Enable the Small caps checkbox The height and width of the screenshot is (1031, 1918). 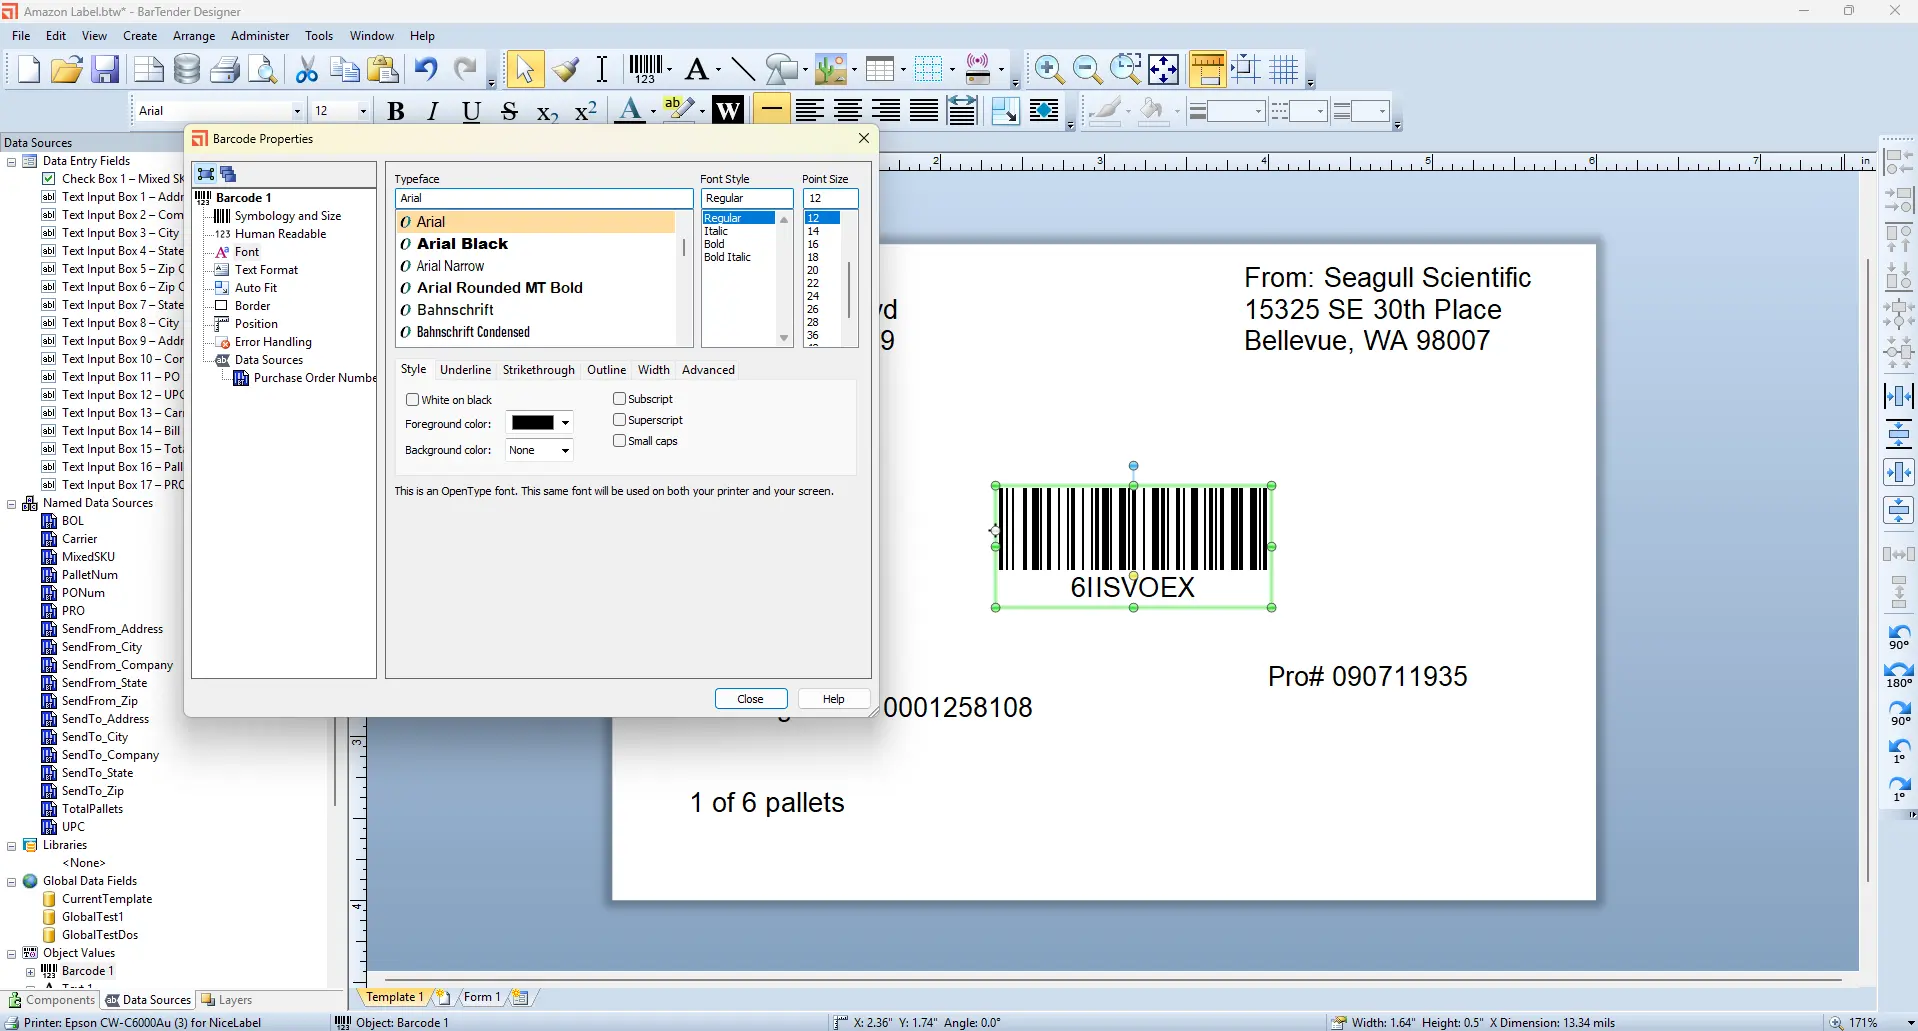pos(619,440)
